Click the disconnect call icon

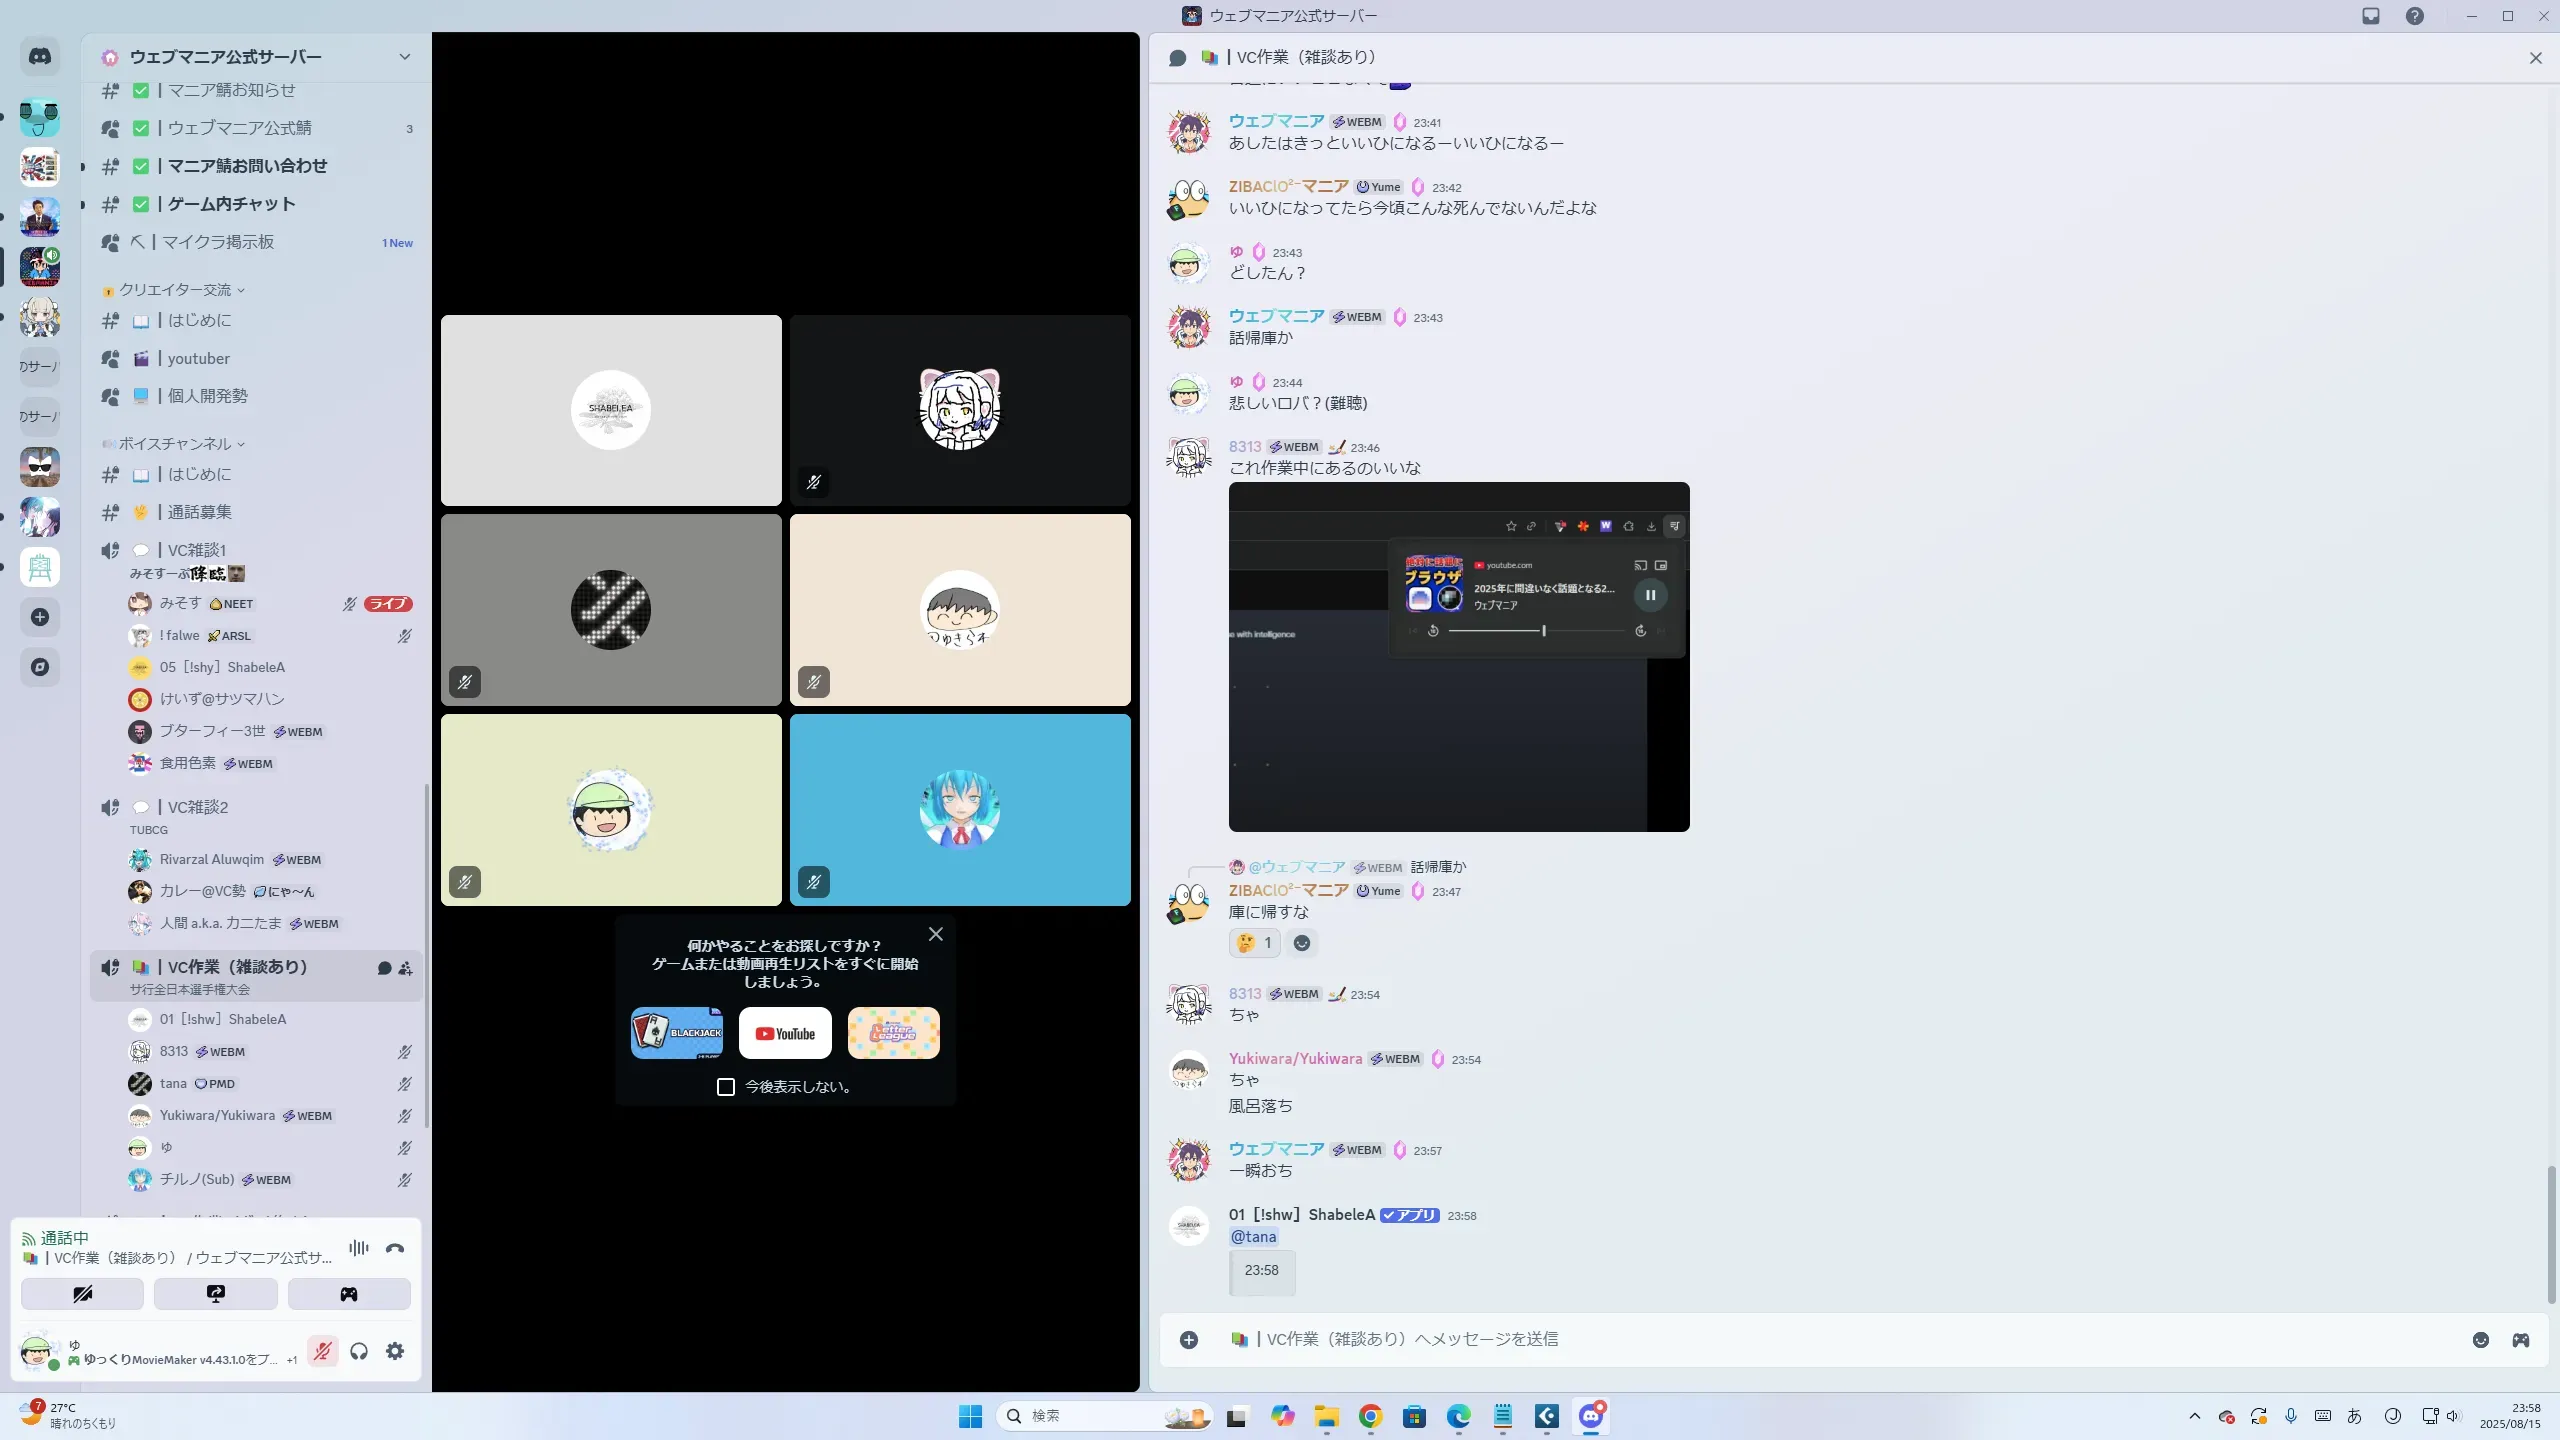[395, 1248]
